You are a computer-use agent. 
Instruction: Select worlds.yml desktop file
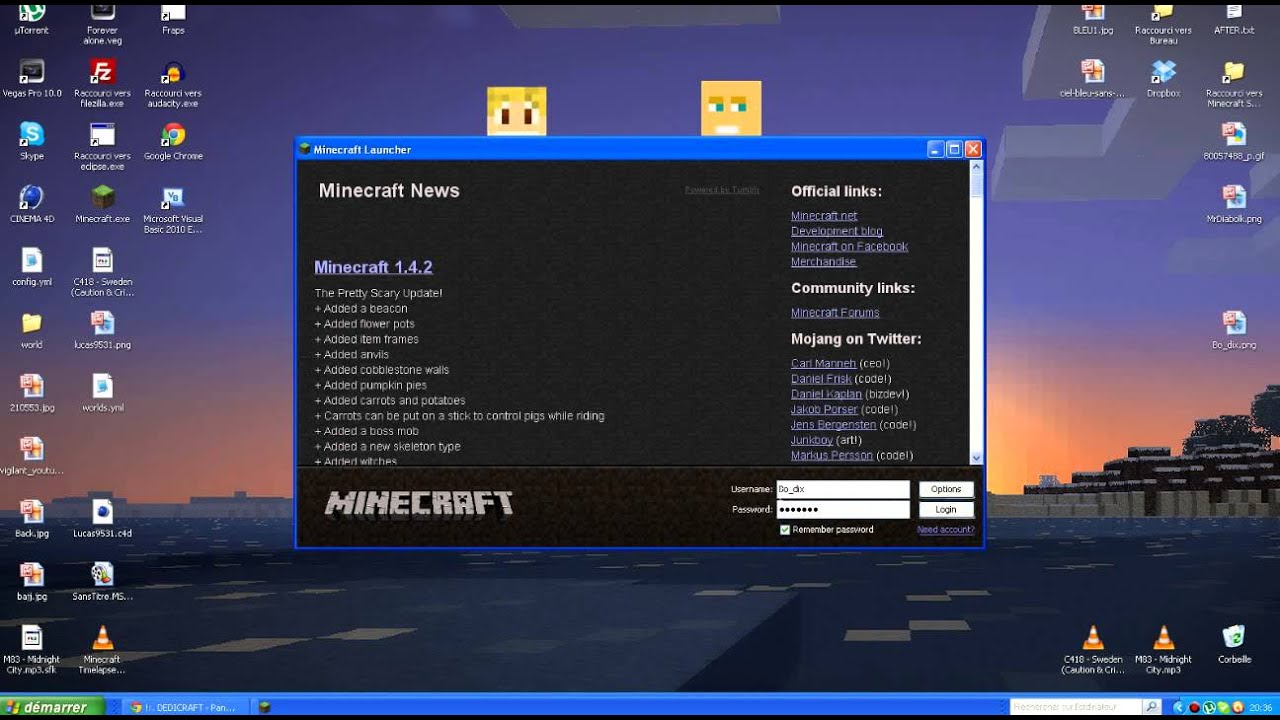click(102, 393)
